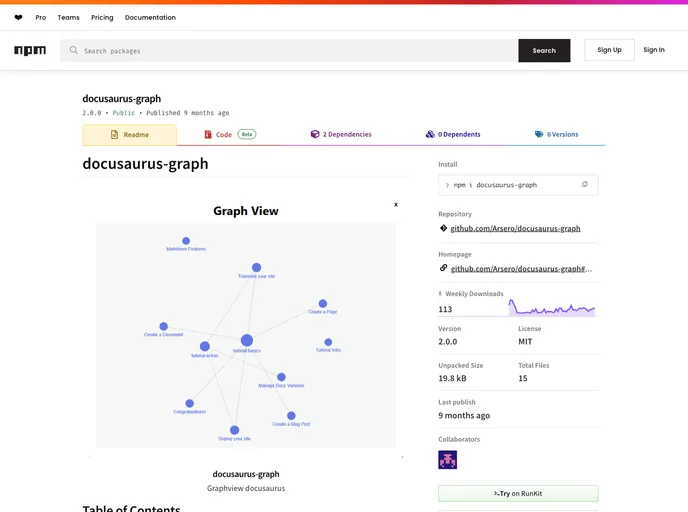Open the Readme tab
This screenshot has width=688, height=512.
pos(129,135)
